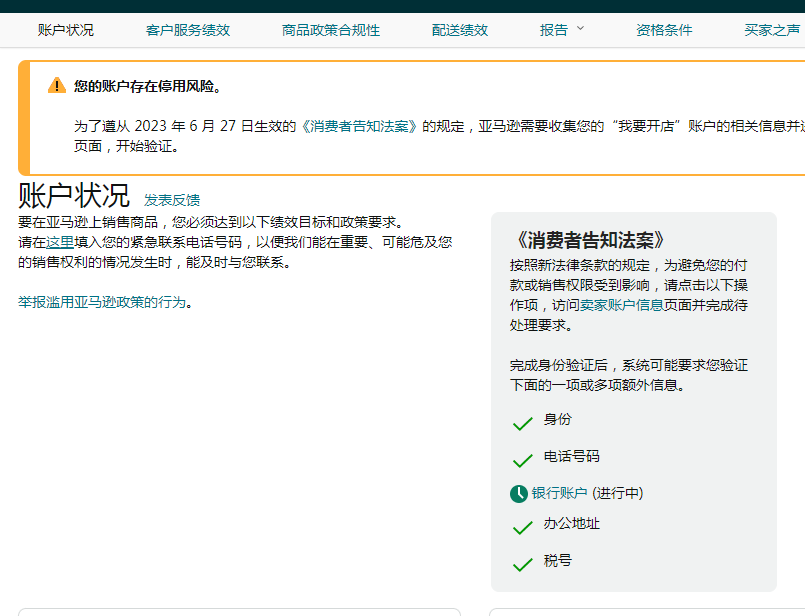This screenshot has height=616, width=805.
Task: Click the 您的账户存在停用风险 alert heading
Action: tap(148, 86)
